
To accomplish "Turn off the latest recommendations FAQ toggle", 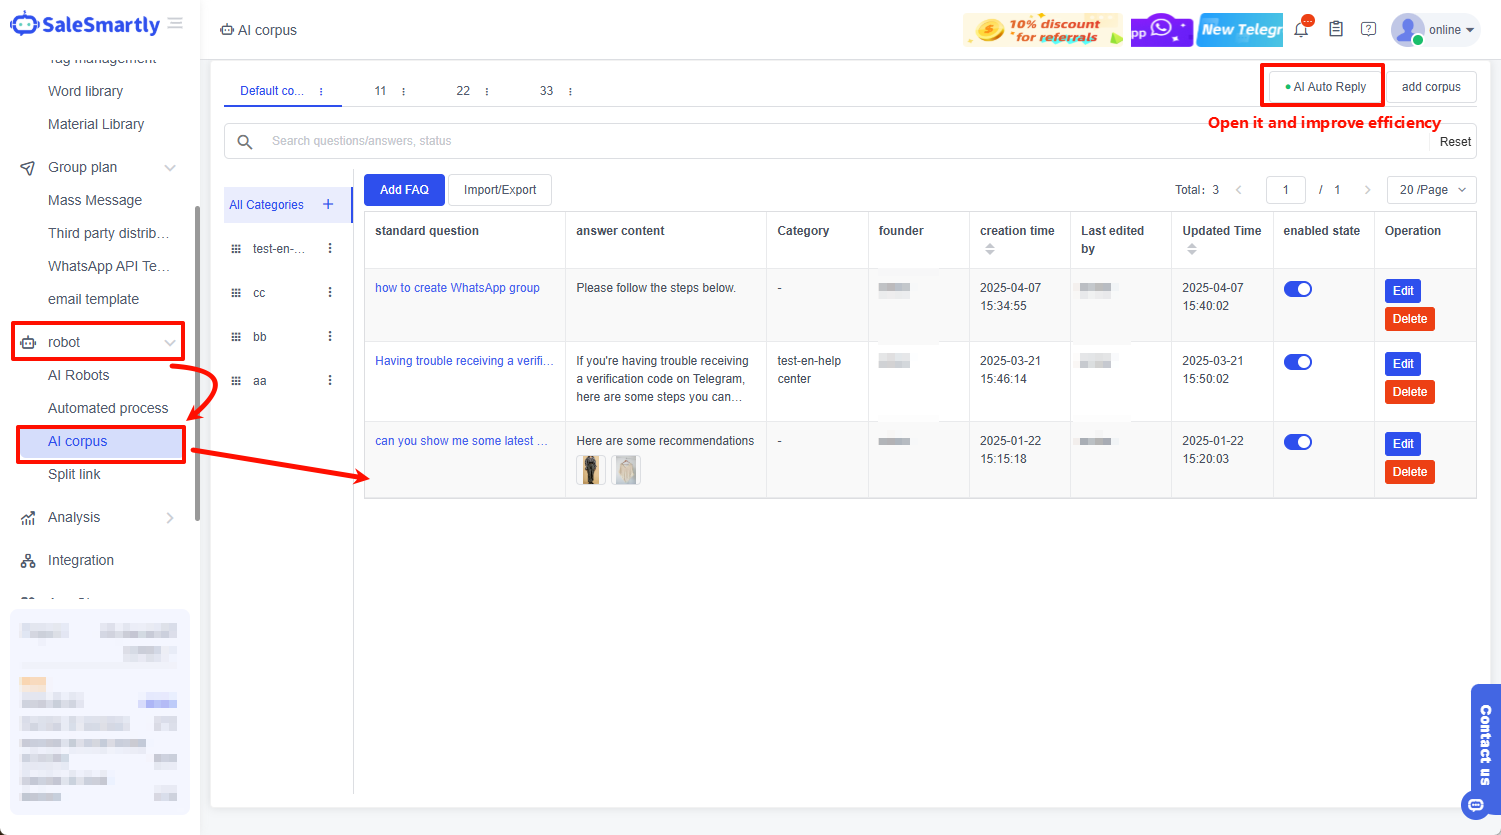I will [x=1297, y=442].
